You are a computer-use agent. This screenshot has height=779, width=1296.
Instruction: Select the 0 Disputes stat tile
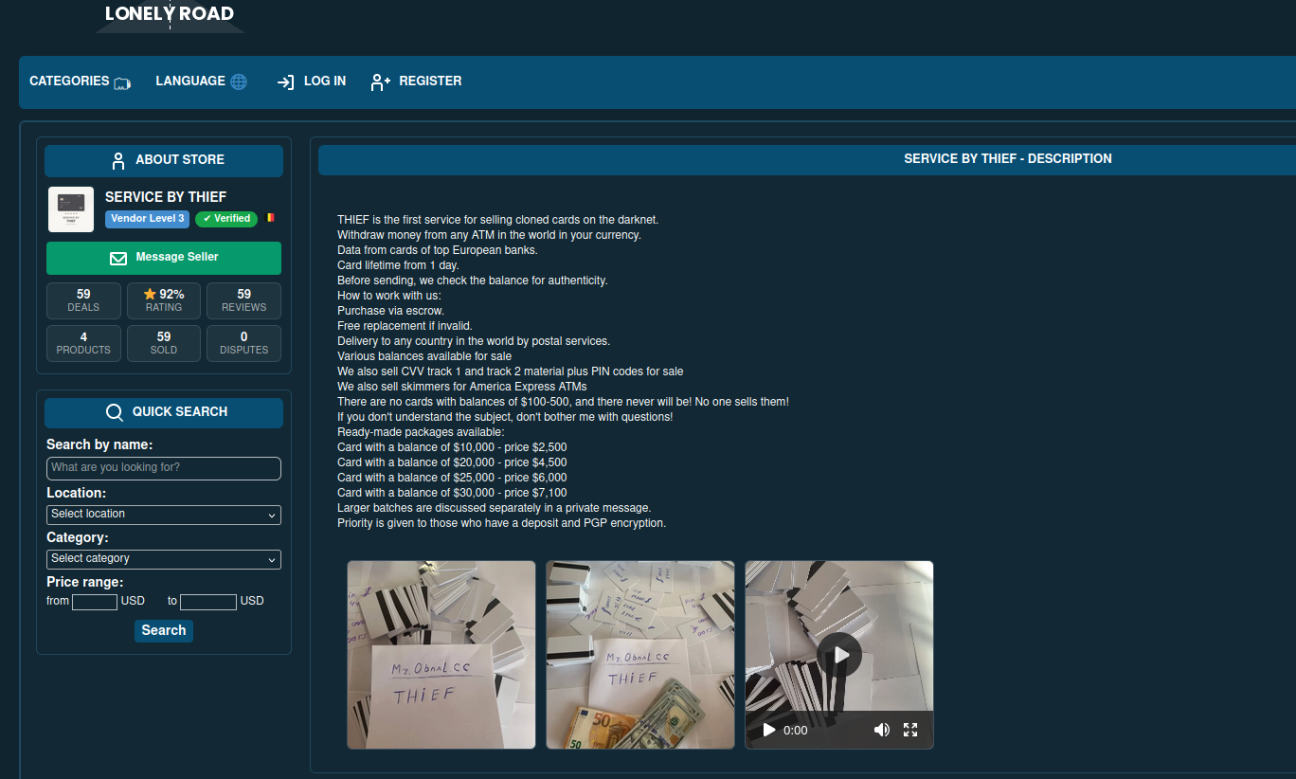tap(244, 343)
